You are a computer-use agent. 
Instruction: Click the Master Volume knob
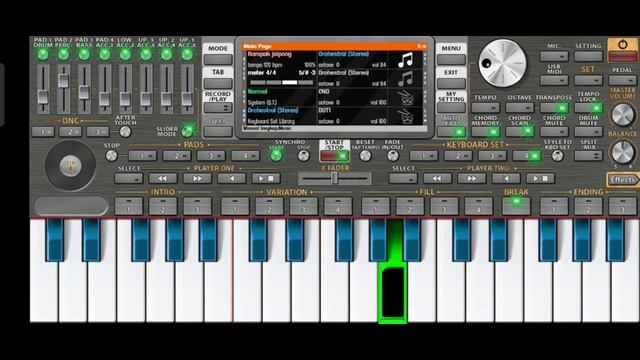click(x=623, y=114)
